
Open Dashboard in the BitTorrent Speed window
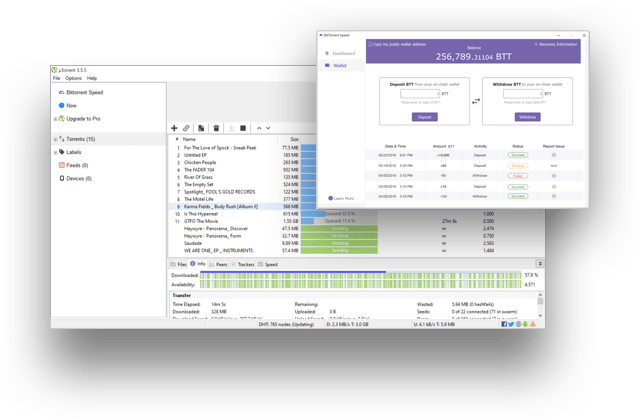(340, 53)
